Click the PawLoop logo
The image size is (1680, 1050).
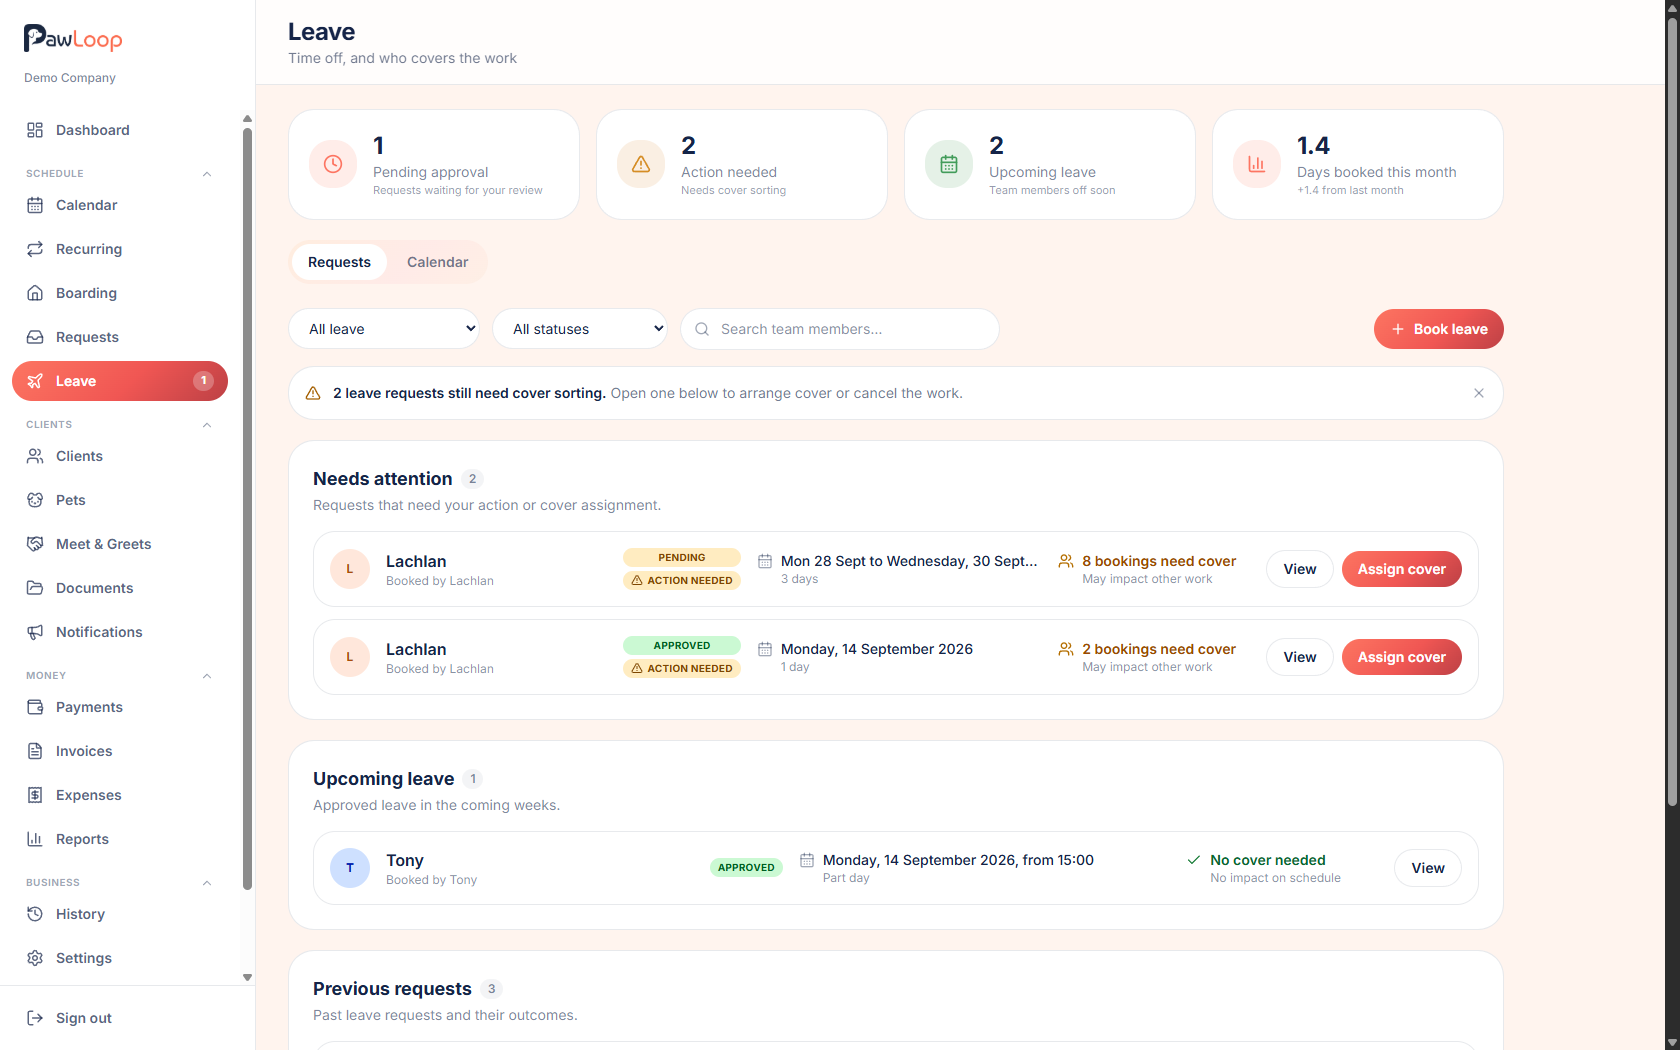(x=73, y=39)
